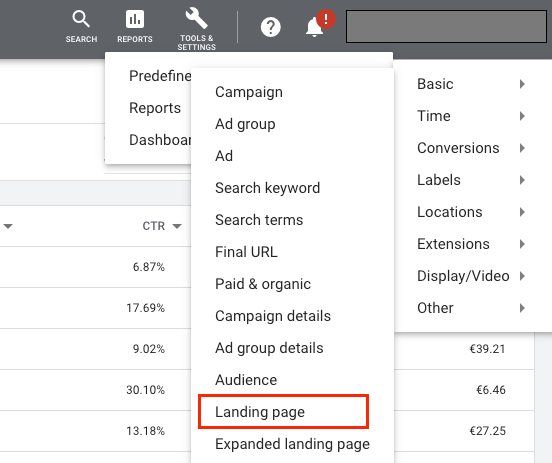This screenshot has height=463, width=552.
Task: Open the Predefined reports menu entry
Action: pos(160,76)
